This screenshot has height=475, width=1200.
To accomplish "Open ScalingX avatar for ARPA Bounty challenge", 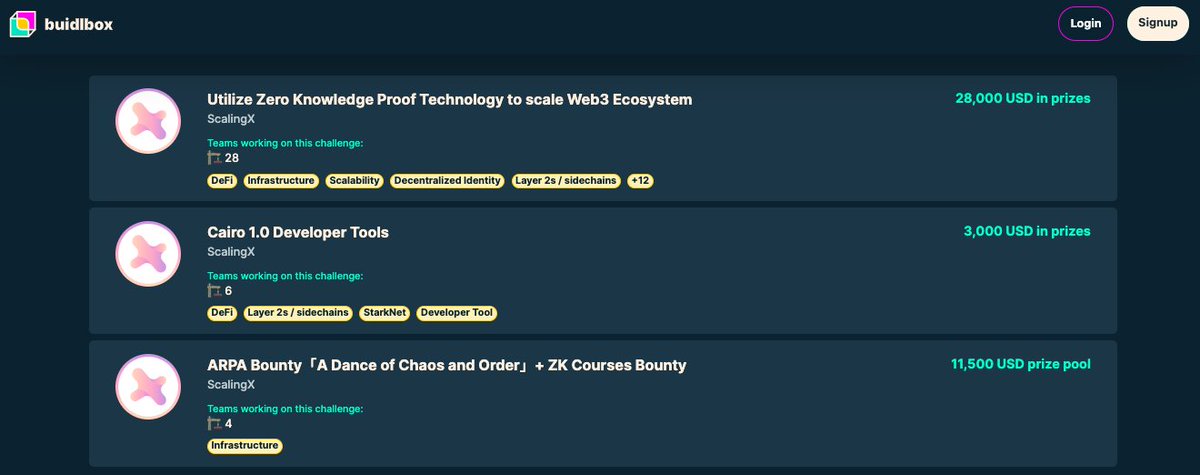I will click(148, 387).
